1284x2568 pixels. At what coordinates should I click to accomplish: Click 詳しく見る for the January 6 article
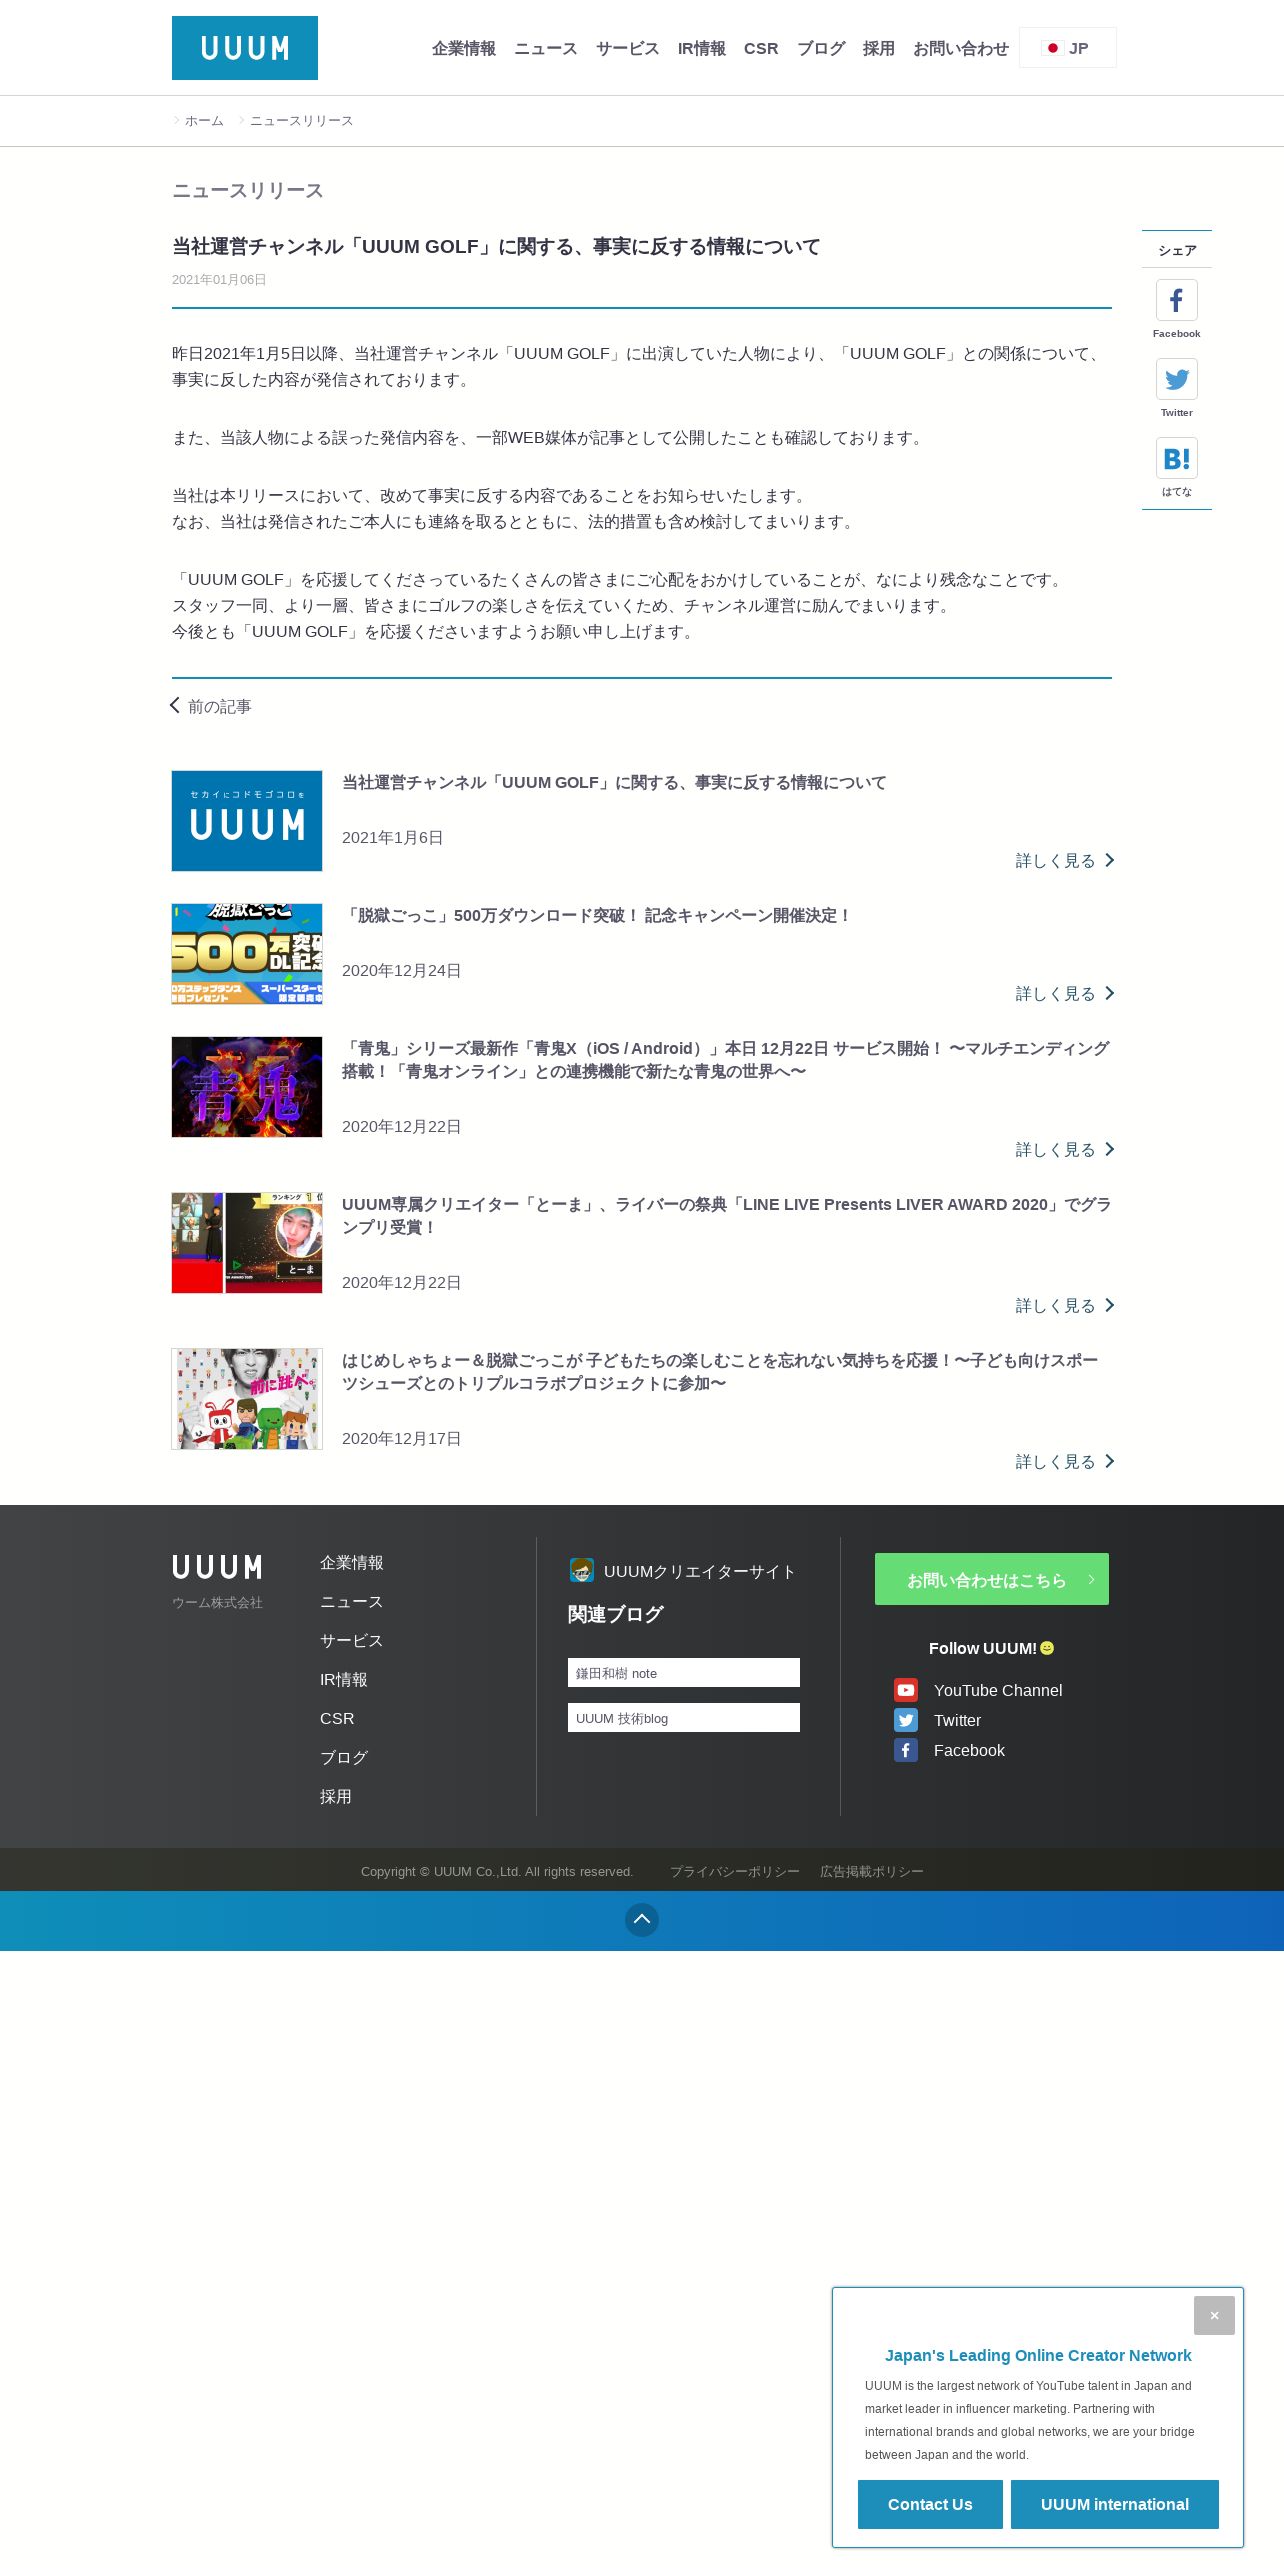(x=1065, y=861)
